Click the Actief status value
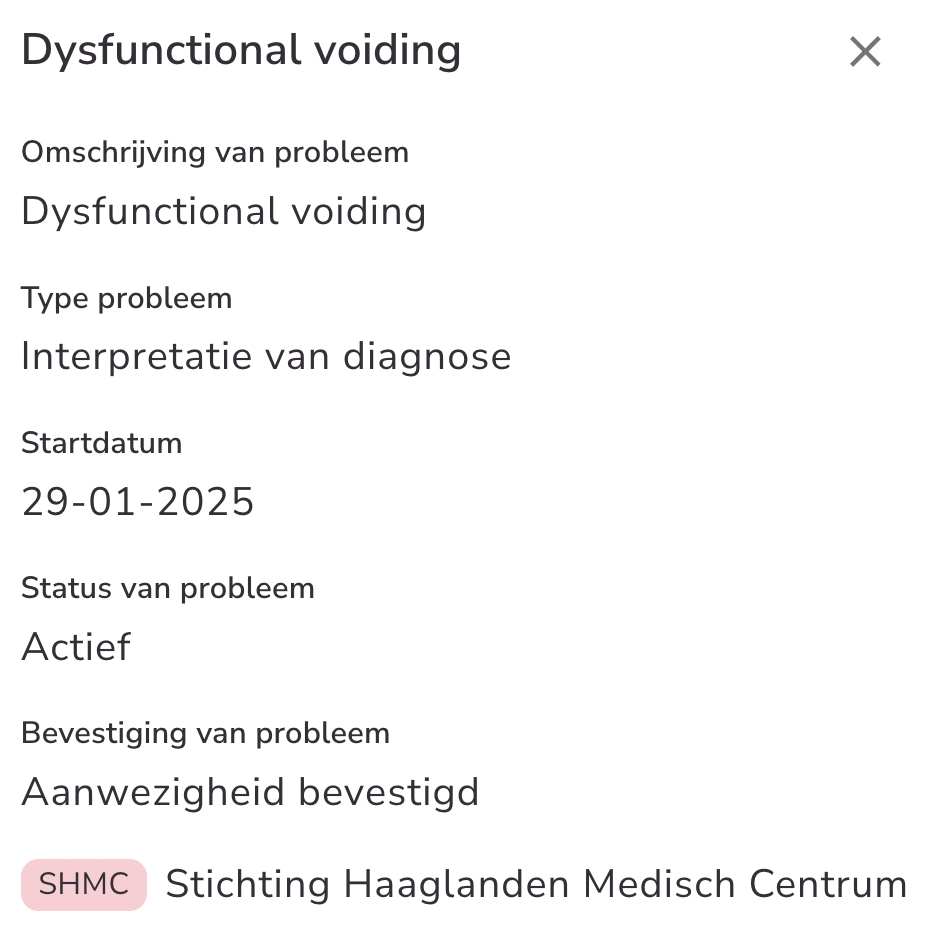 [x=76, y=647]
